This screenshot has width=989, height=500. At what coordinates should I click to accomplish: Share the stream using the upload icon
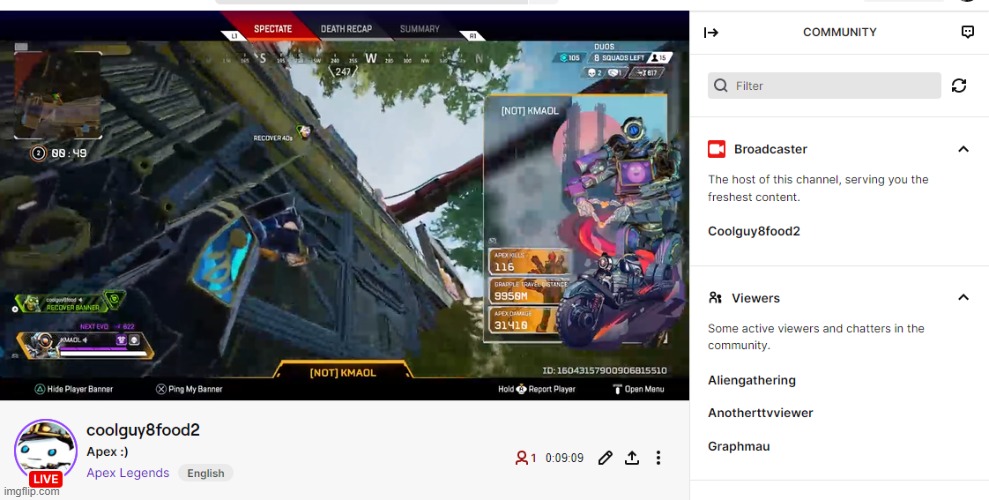click(x=632, y=458)
